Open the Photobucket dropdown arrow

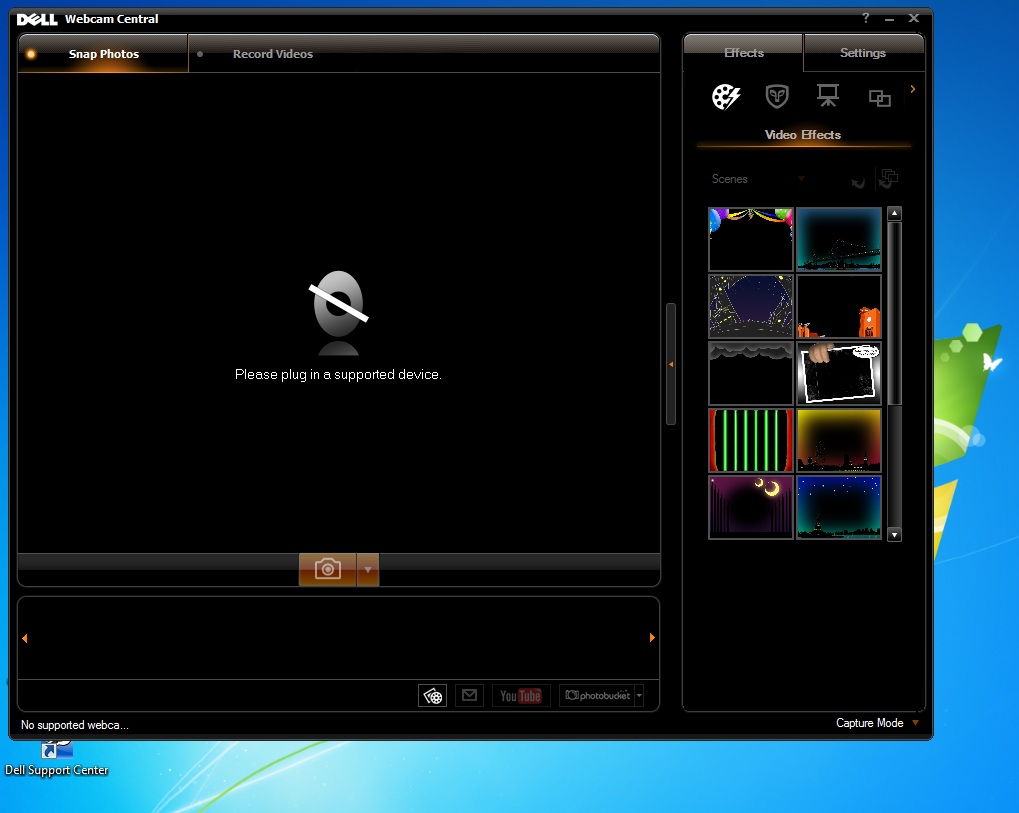tap(639, 695)
